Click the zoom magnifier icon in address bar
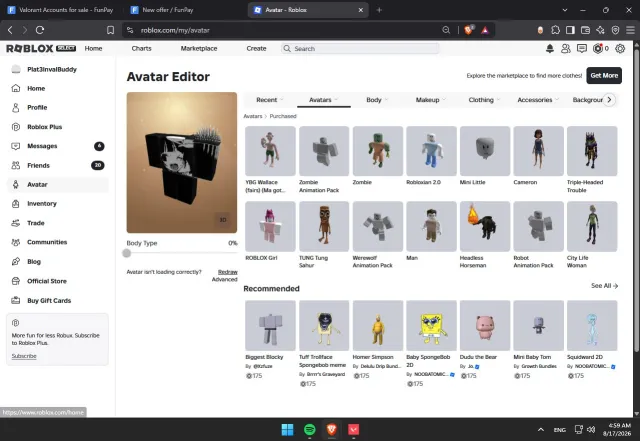Image resolution: width=640 pixels, height=441 pixels. pyautogui.click(x=446, y=30)
